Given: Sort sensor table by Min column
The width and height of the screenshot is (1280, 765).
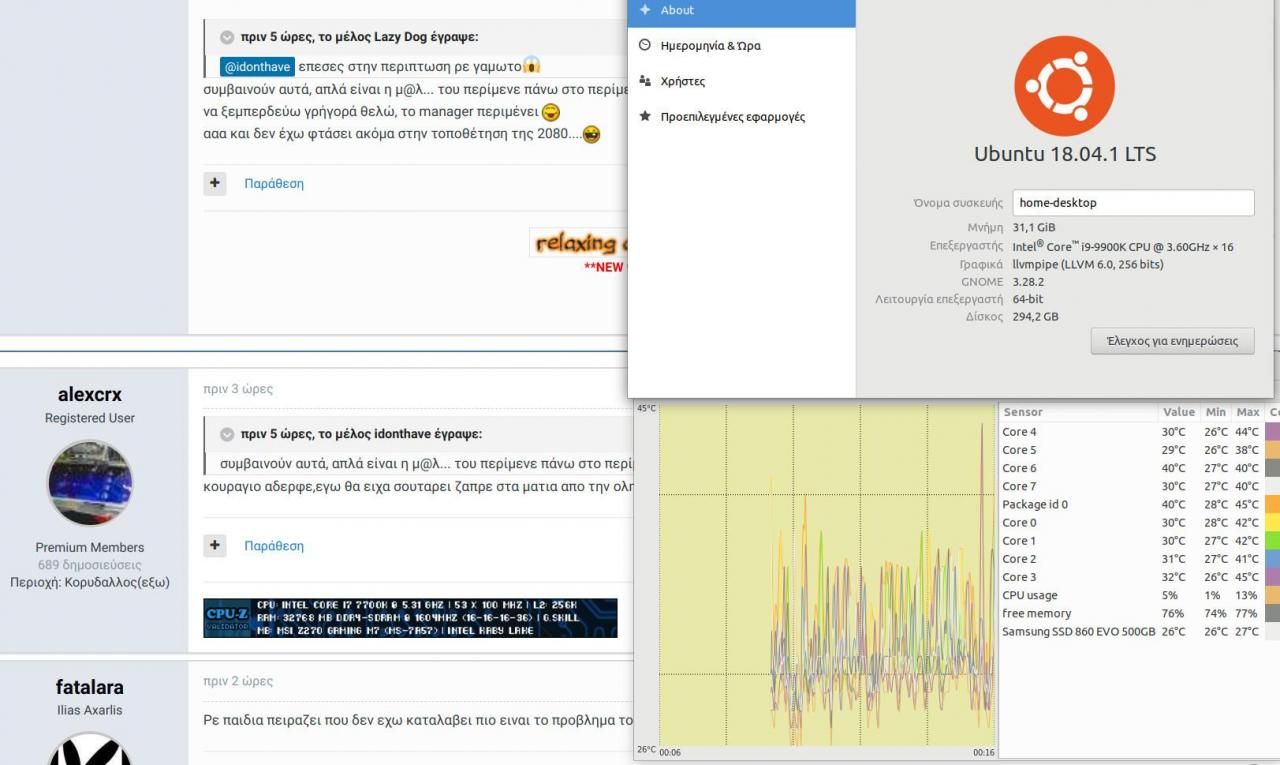Looking at the screenshot, I should pos(1216,412).
